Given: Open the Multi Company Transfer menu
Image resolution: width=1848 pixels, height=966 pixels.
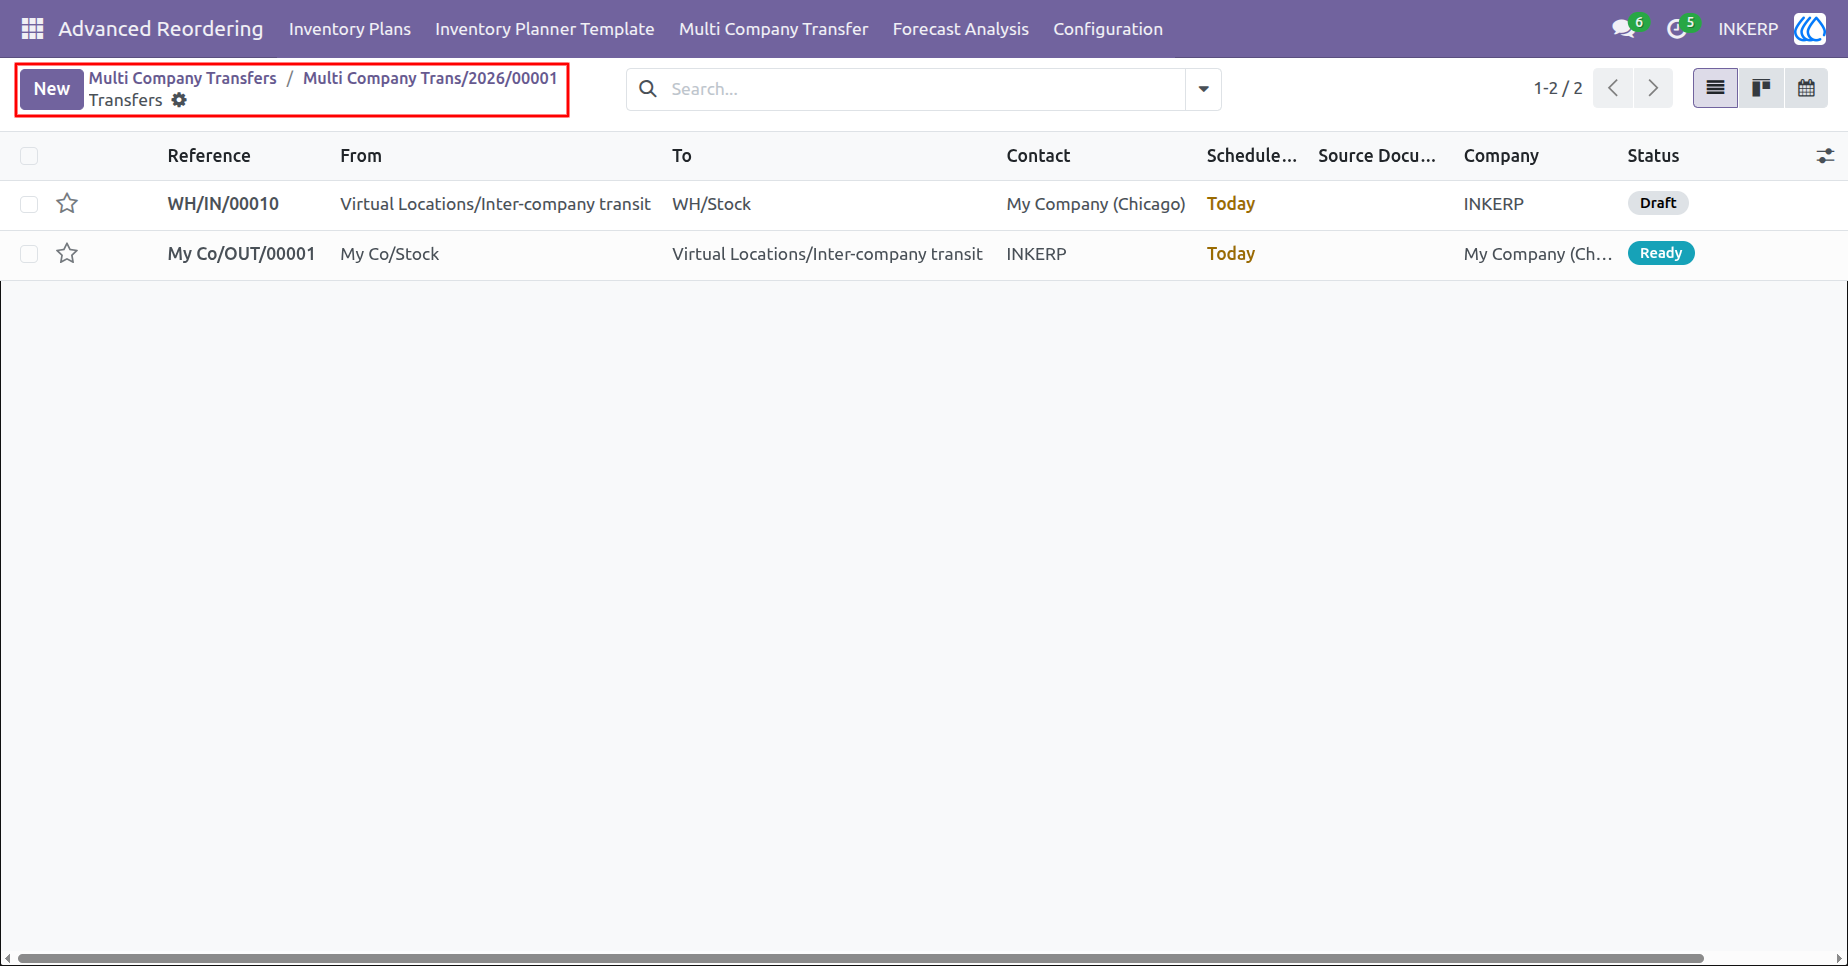Looking at the screenshot, I should tap(773, 29).
